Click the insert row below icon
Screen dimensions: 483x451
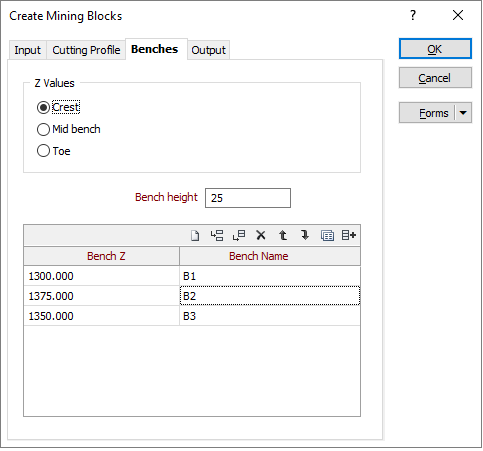[239, 236]
